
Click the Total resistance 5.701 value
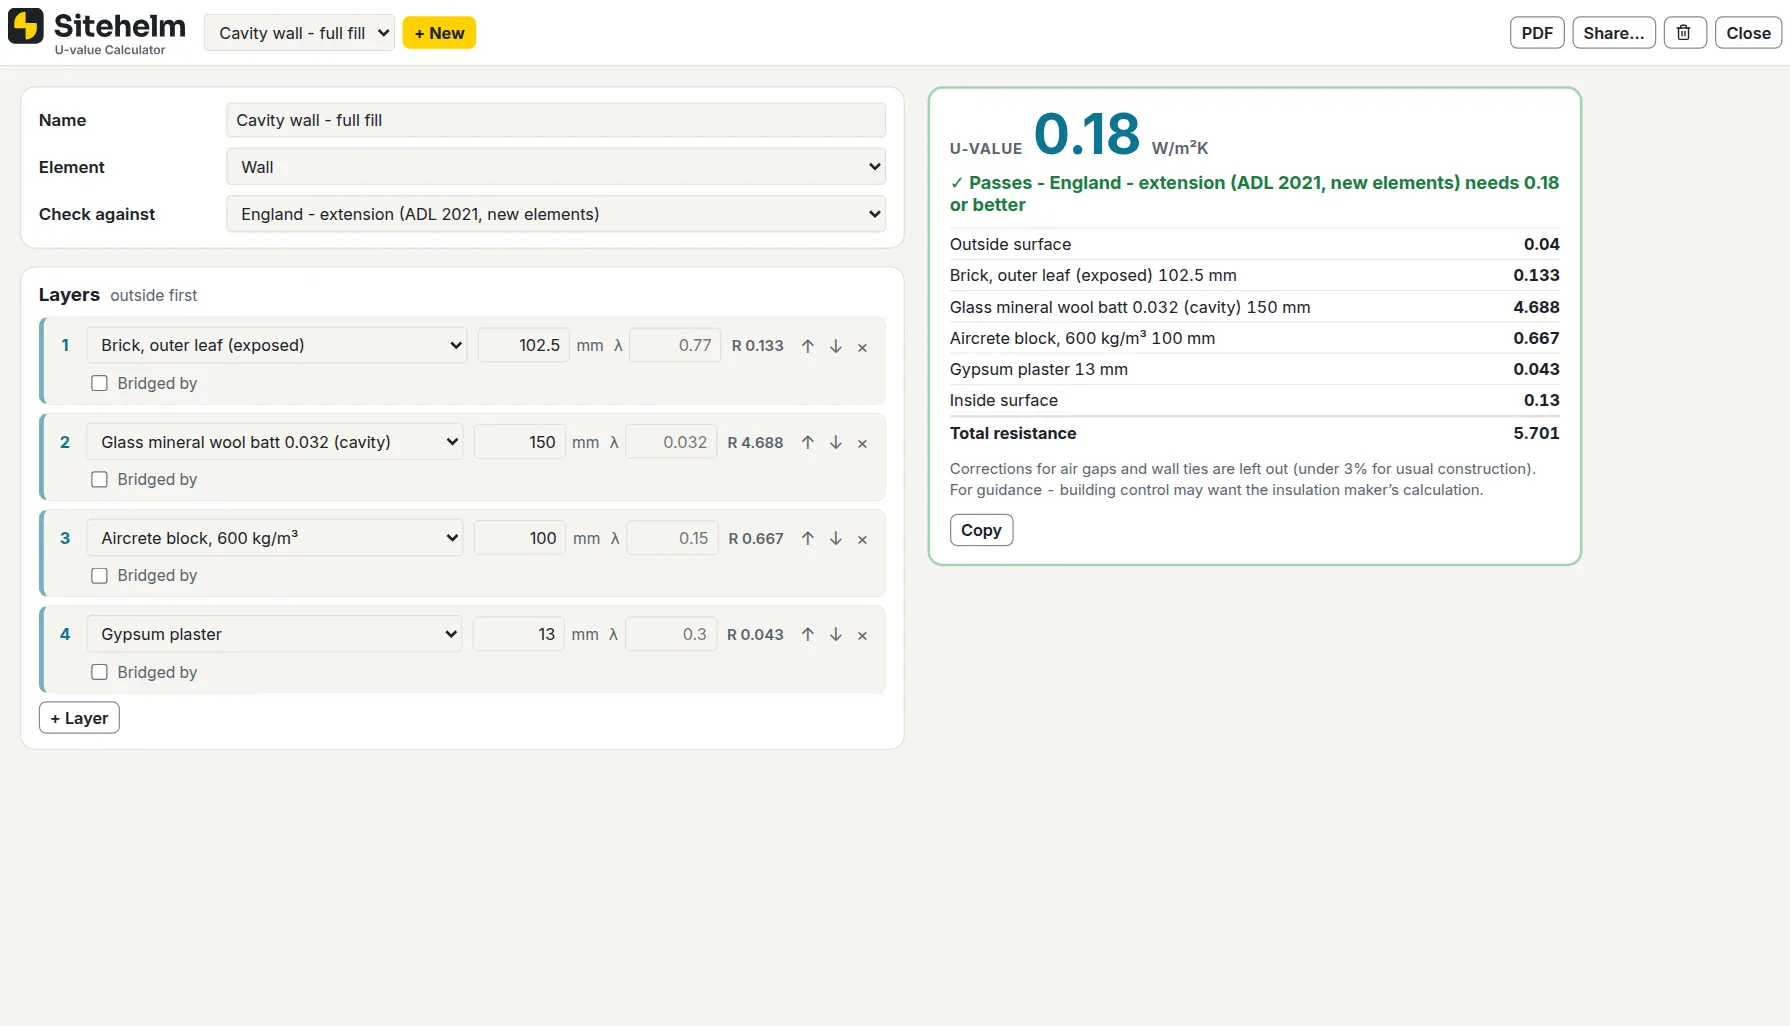[1536, 433]
